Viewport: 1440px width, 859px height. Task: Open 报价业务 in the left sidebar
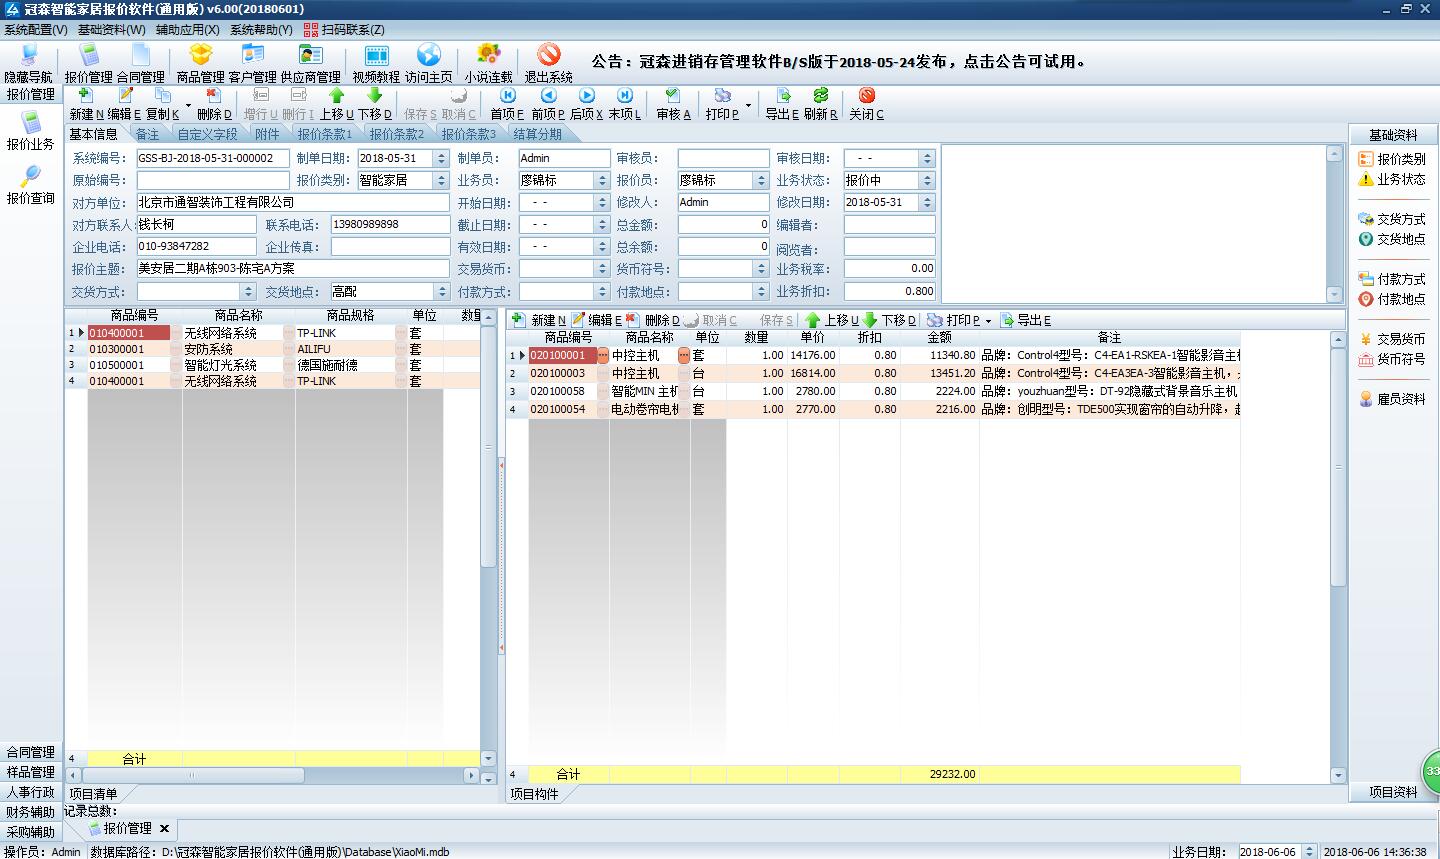[31, 131]
